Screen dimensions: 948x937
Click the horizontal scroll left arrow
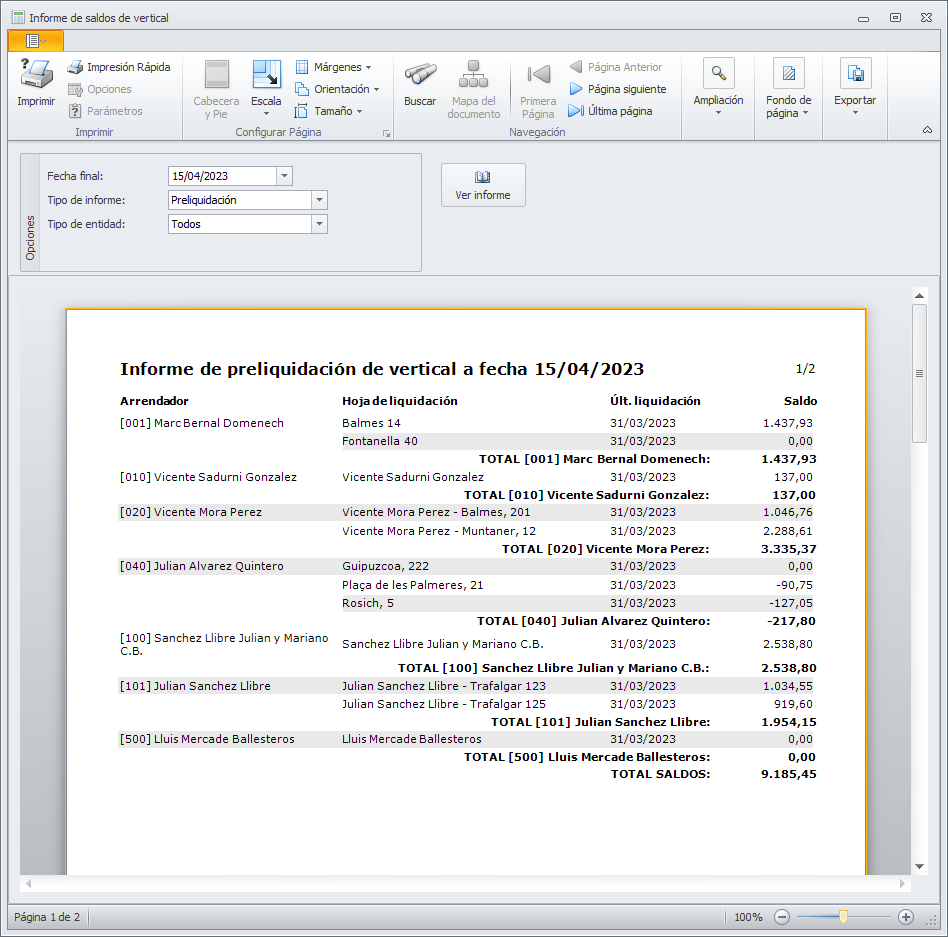[x=28, y=884]
